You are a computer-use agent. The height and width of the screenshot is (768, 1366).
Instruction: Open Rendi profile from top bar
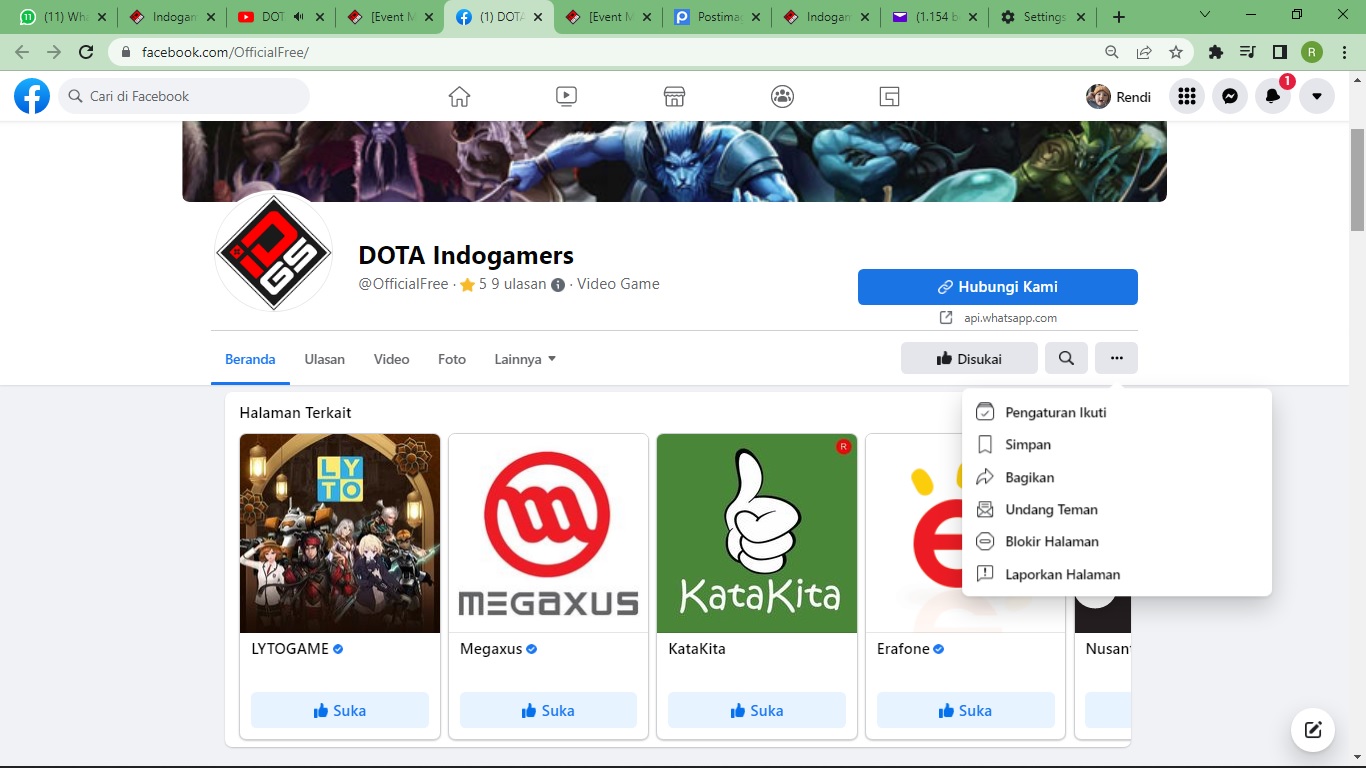coord(1119,96)
